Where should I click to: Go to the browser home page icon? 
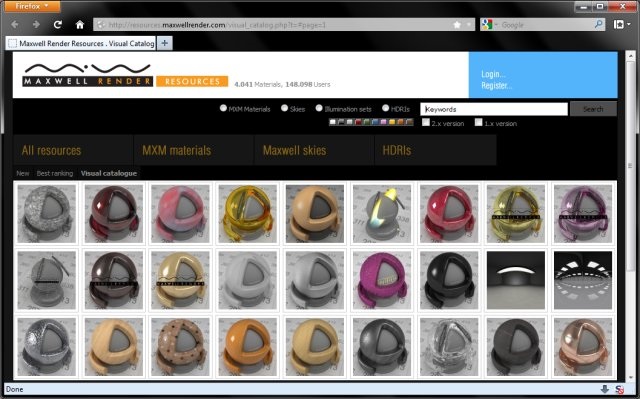point(80,24)
